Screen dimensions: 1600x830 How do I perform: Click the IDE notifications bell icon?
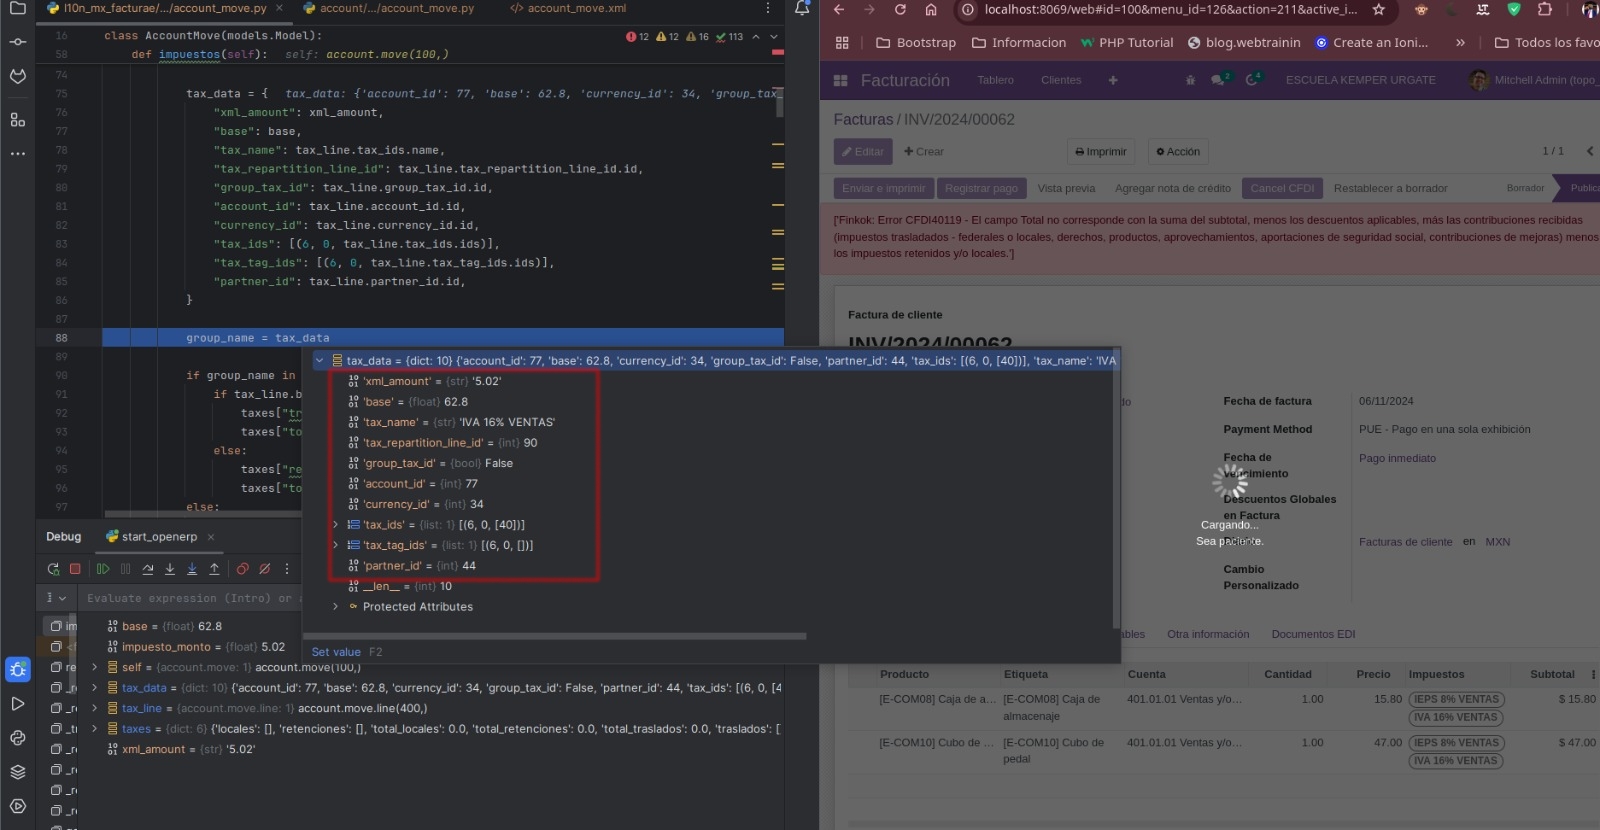[x=802, y=8]
